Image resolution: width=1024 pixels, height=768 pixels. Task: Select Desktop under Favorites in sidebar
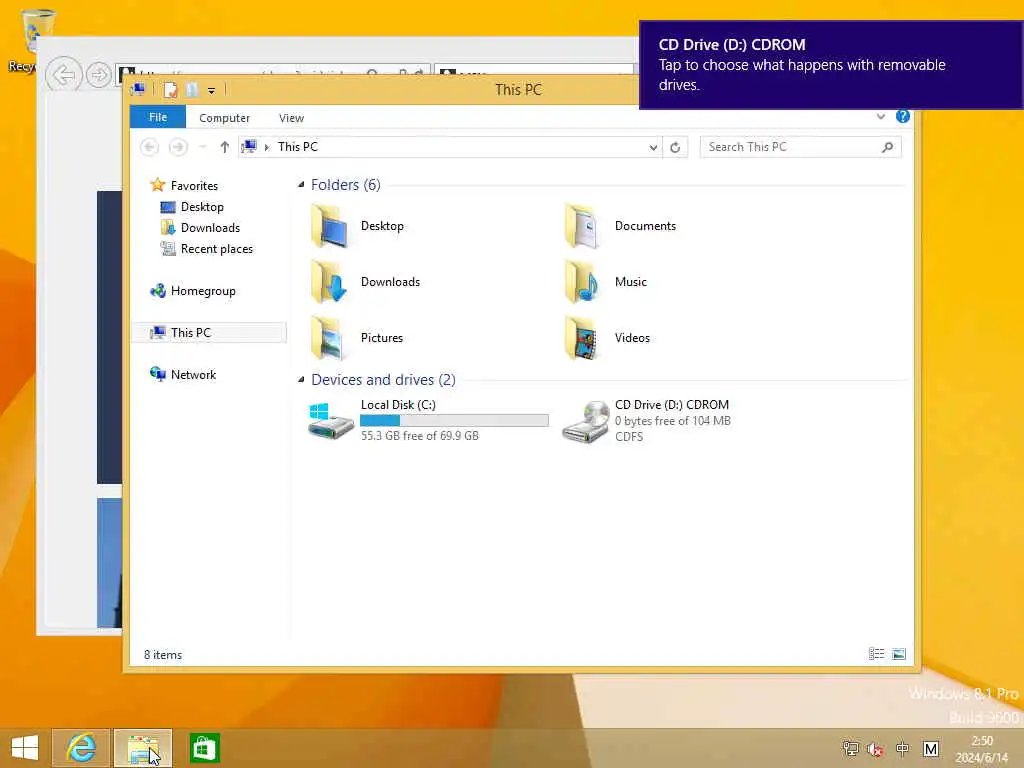pos(202,207)
